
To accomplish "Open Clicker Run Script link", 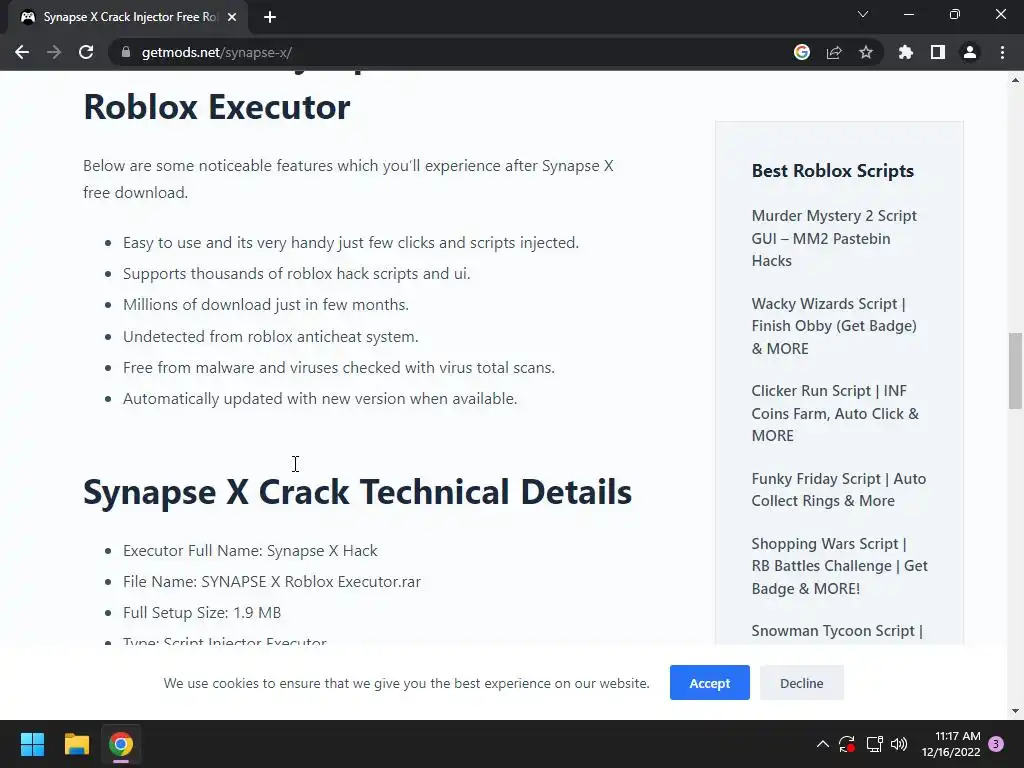I will click(x=835, y=413).
